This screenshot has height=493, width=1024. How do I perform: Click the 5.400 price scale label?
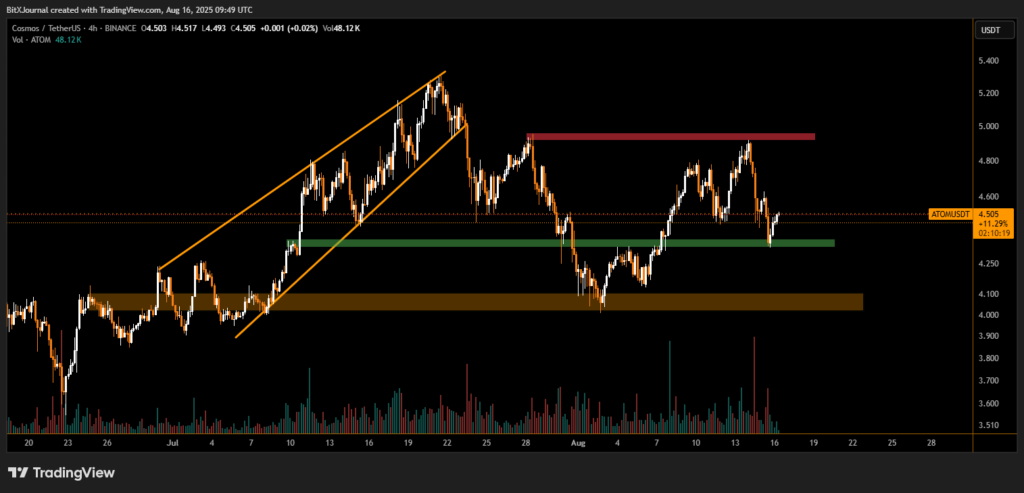pos(988,61)
